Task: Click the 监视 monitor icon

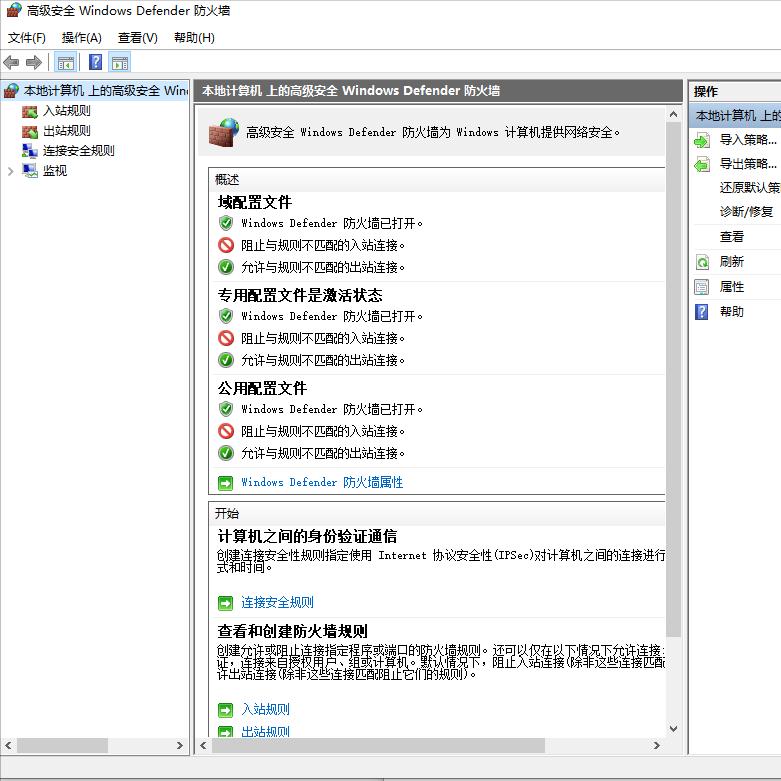Action: (x=30, y=171)
